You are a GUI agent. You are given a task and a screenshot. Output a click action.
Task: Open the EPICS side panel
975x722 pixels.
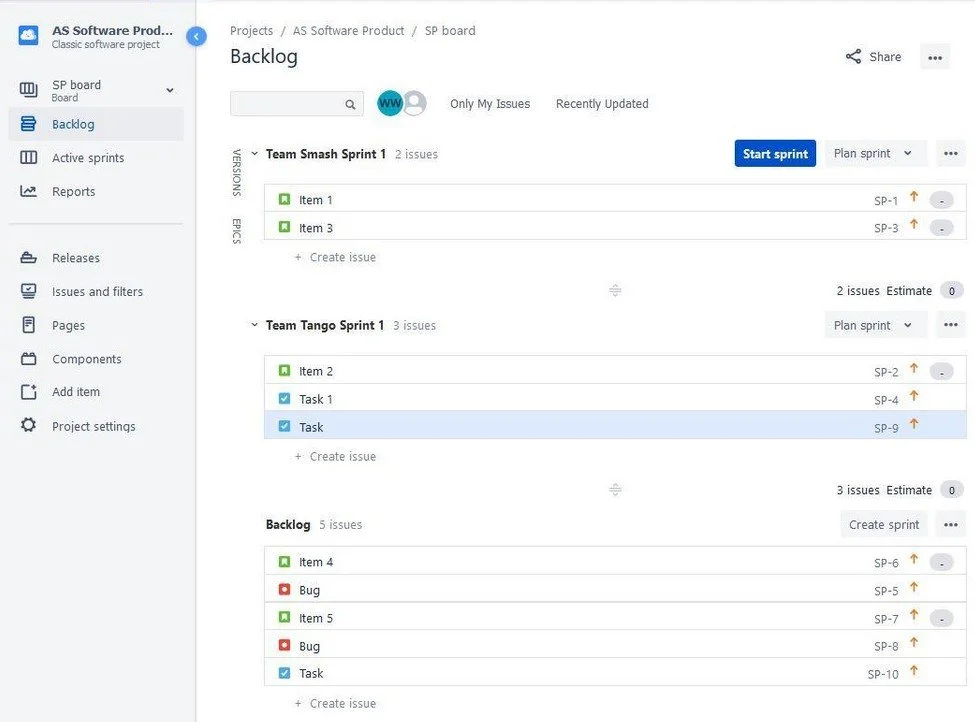(236, 231)
